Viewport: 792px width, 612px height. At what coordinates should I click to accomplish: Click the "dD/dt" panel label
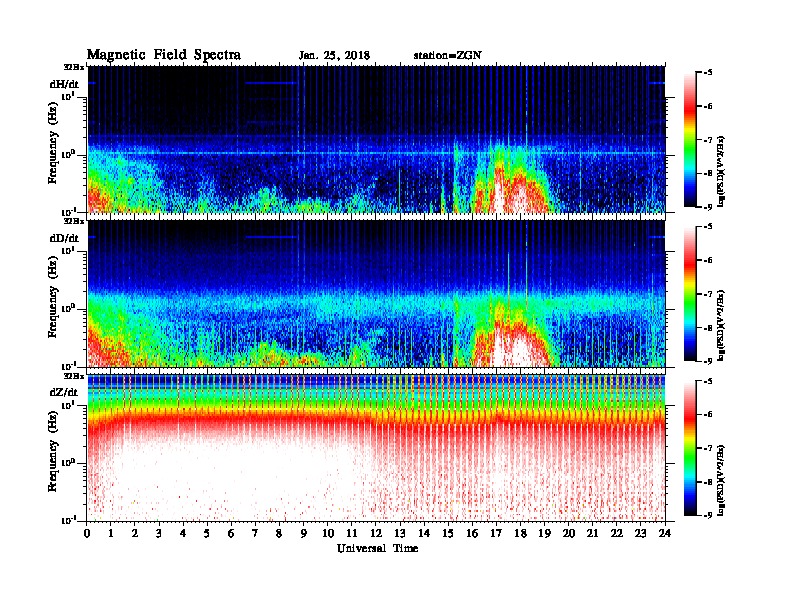point(64,238)
